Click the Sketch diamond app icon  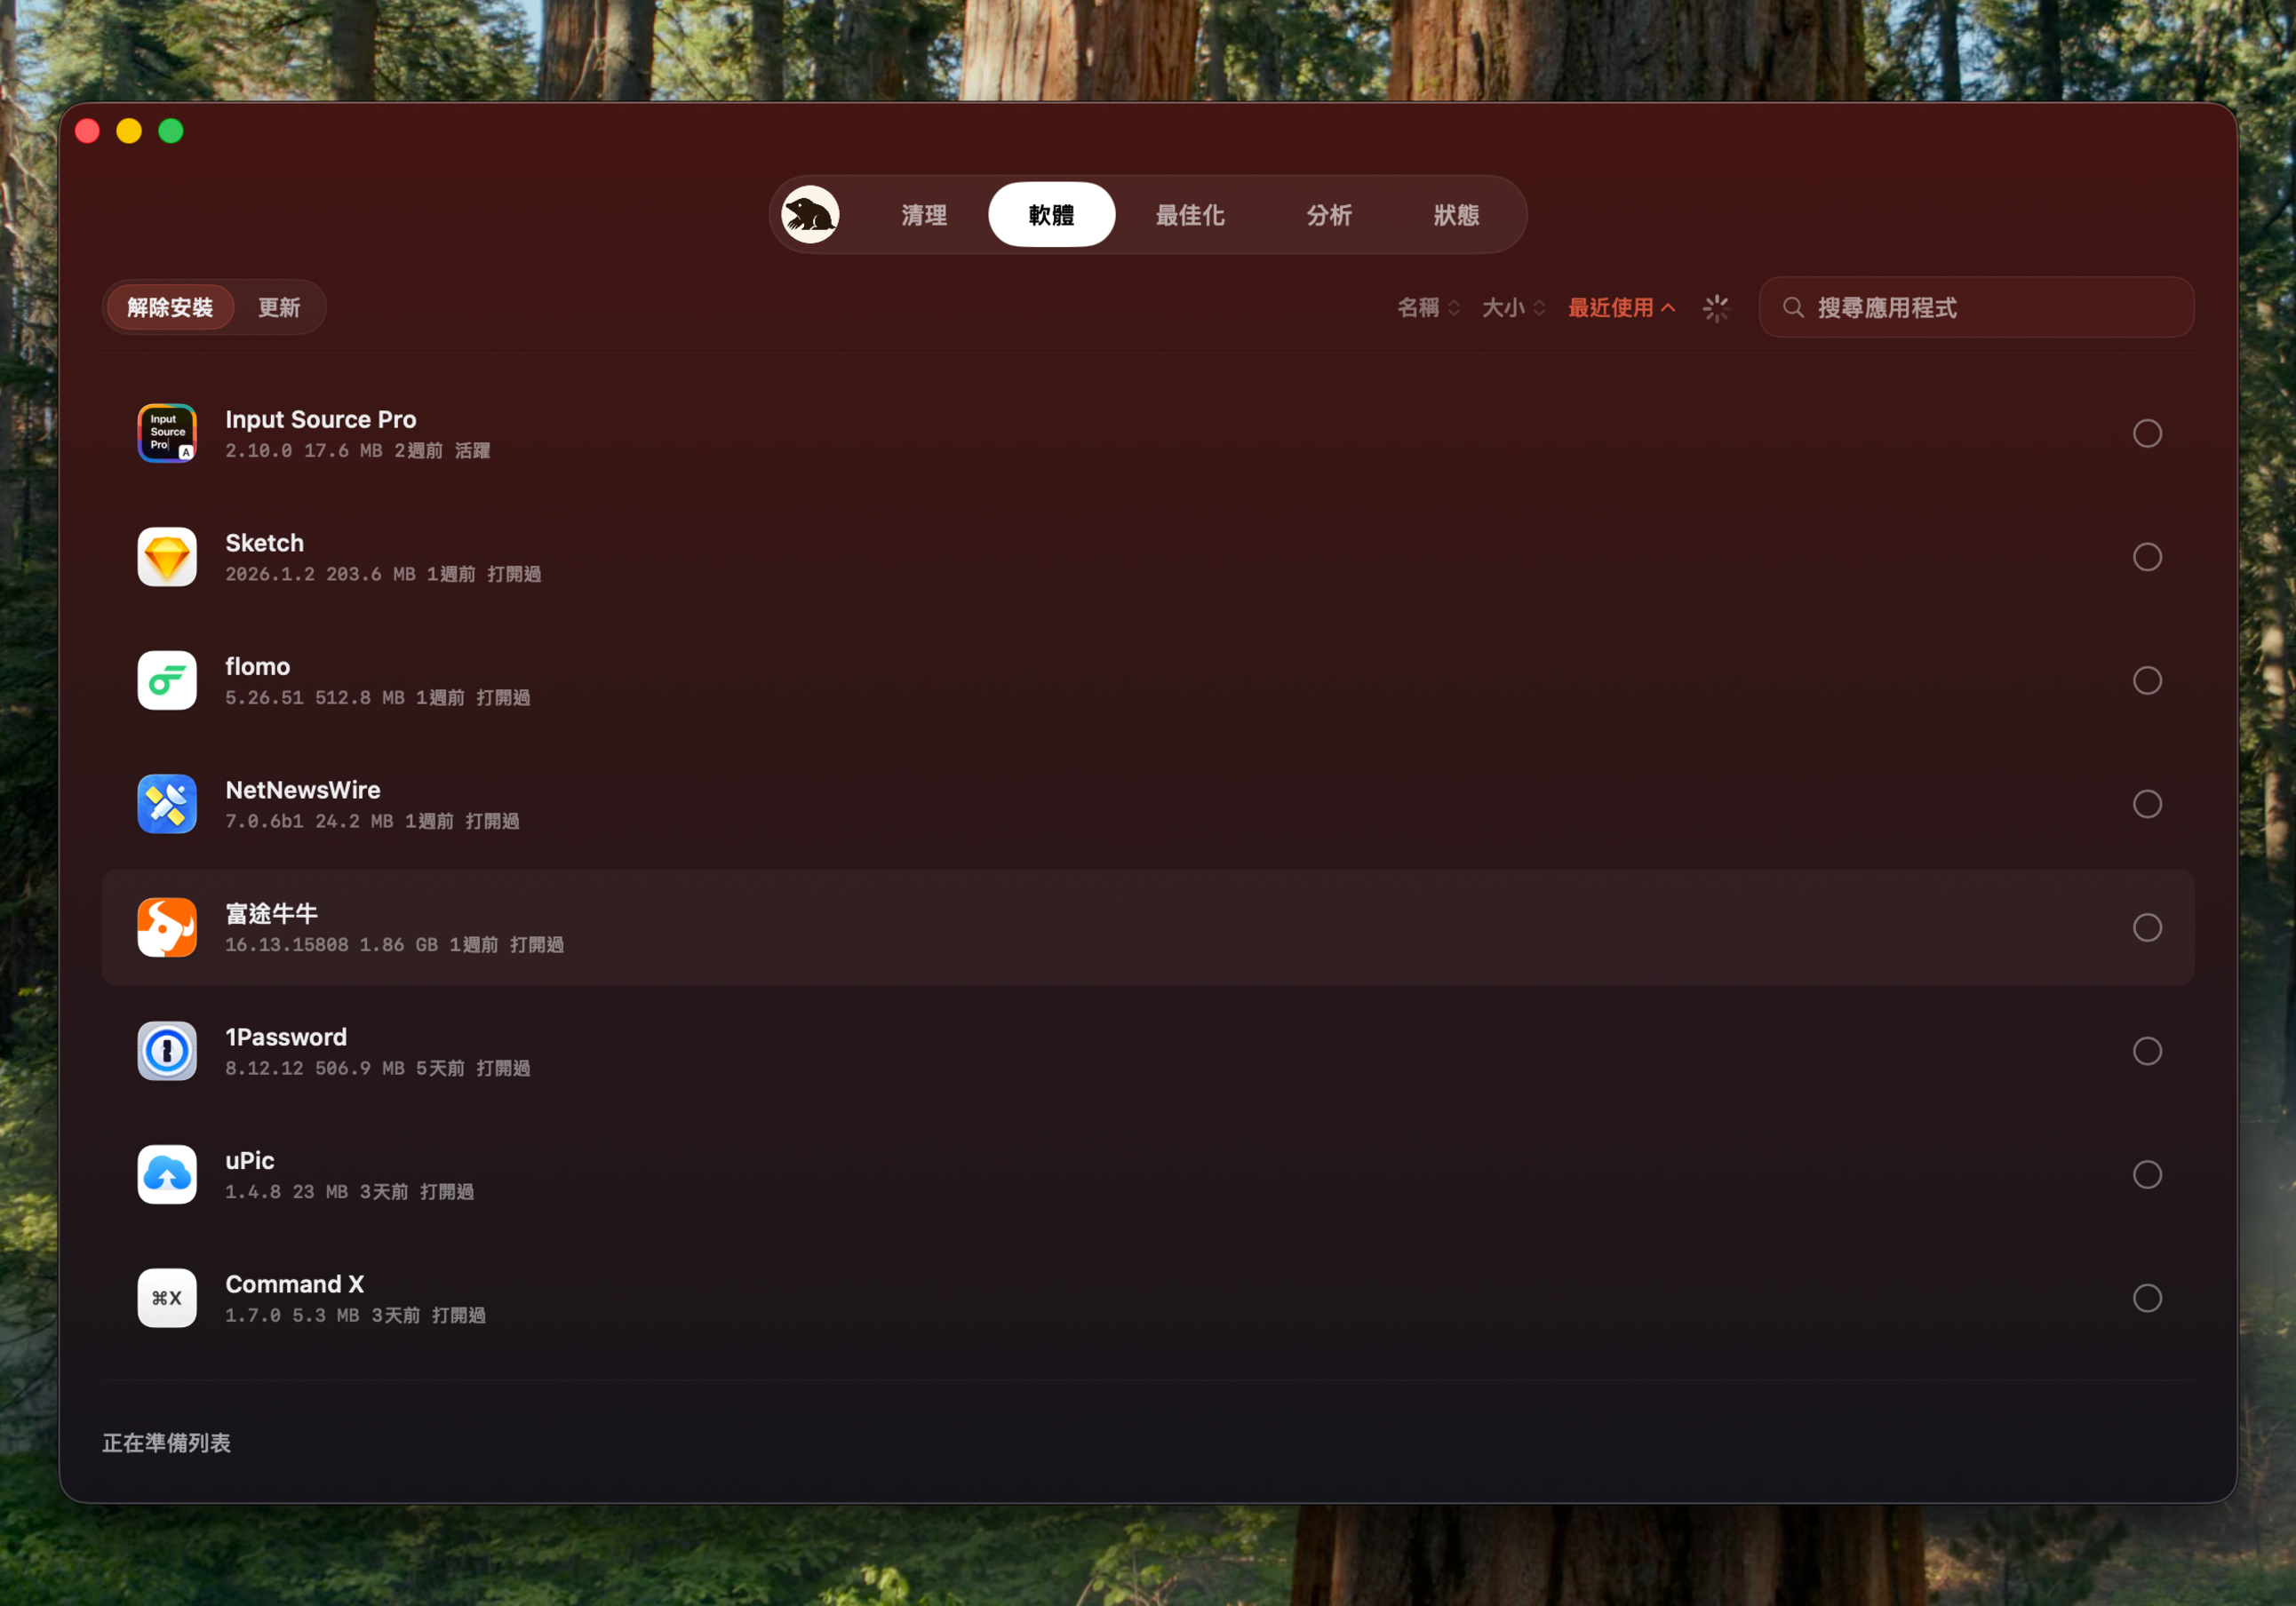(x=167, y=557)
